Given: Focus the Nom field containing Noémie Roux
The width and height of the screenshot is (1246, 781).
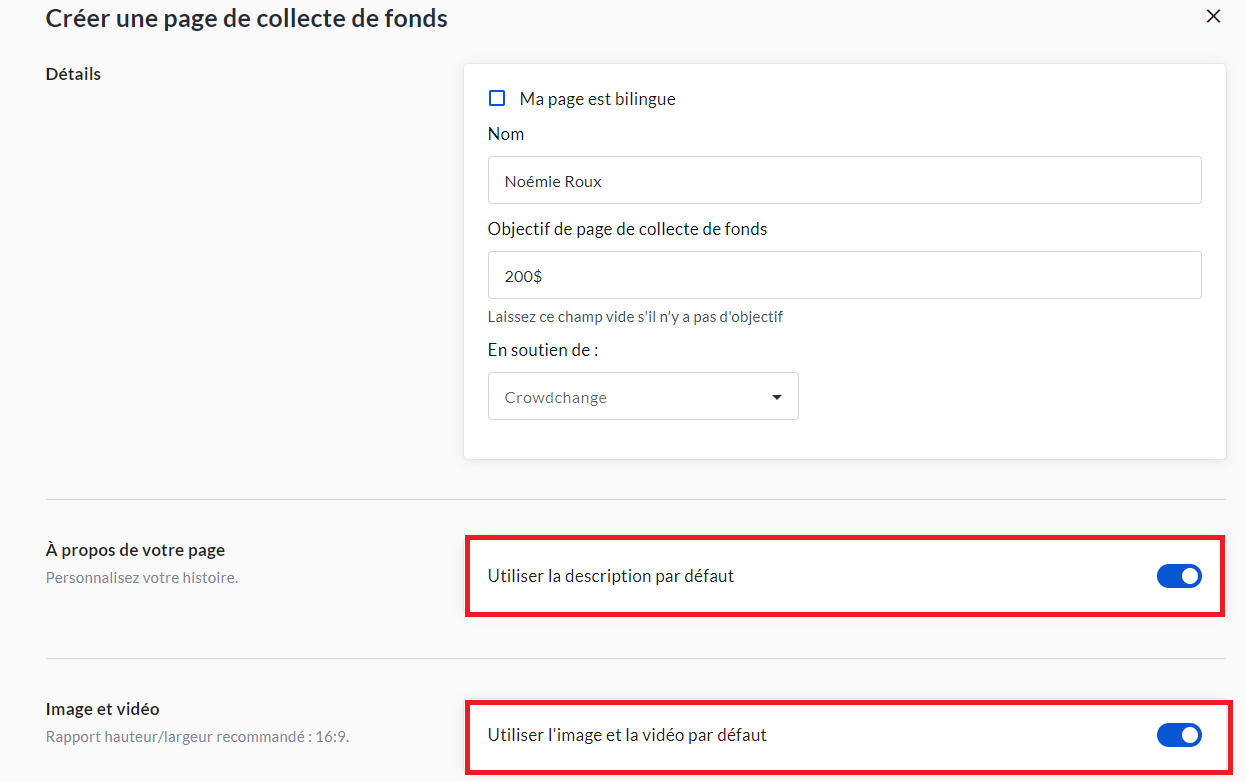Looking at the screenshot, I should pyautogui.click(x=844, y=181).
